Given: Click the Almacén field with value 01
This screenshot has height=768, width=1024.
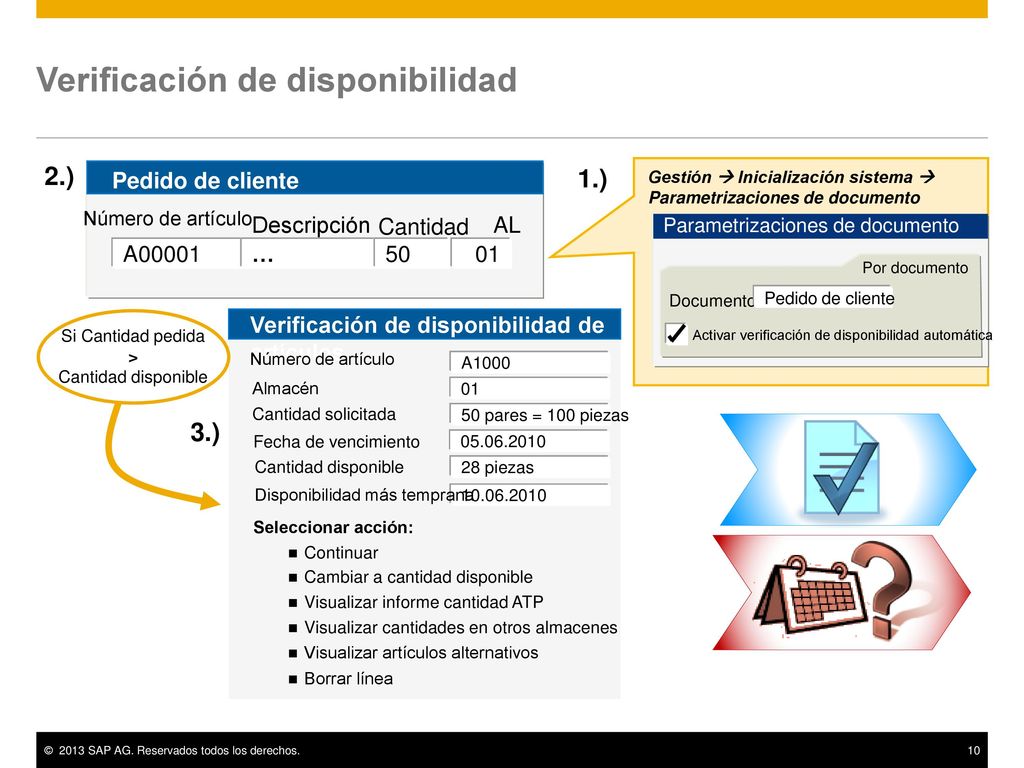Looking at the screenshot, I should 529,388.
